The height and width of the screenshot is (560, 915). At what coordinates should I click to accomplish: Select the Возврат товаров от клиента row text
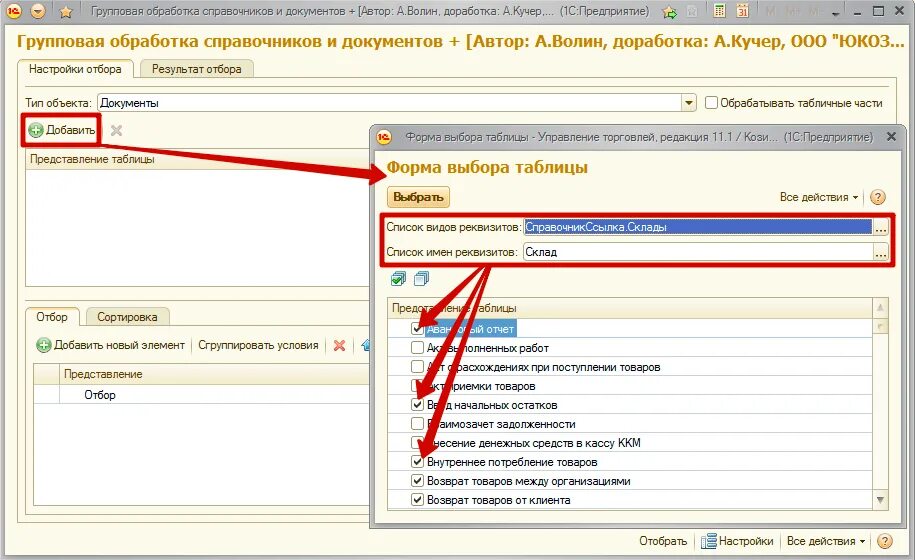tap(499, 500)
